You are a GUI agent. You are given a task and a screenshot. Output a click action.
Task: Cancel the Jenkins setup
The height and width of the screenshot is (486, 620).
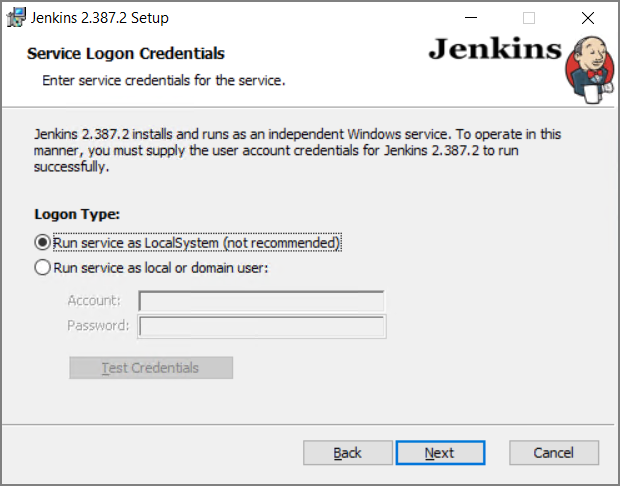pos(554,453)
